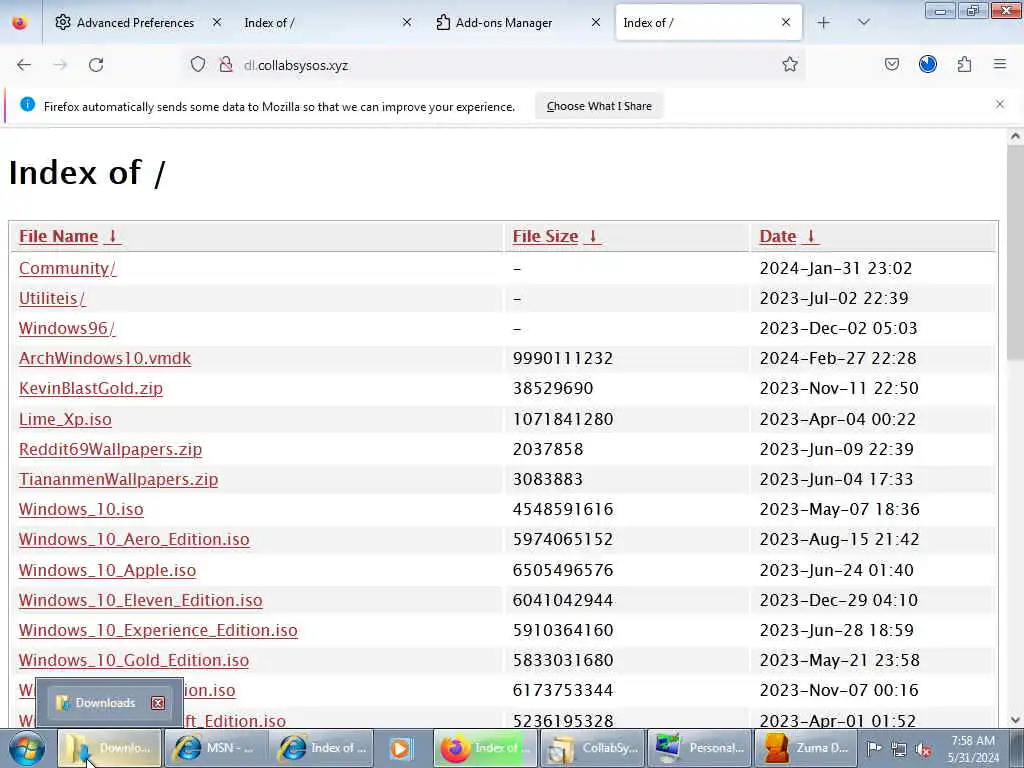Open the Firefox hamburger application menu
This screenshot has height=768, width=1024.
(1000, 64)
